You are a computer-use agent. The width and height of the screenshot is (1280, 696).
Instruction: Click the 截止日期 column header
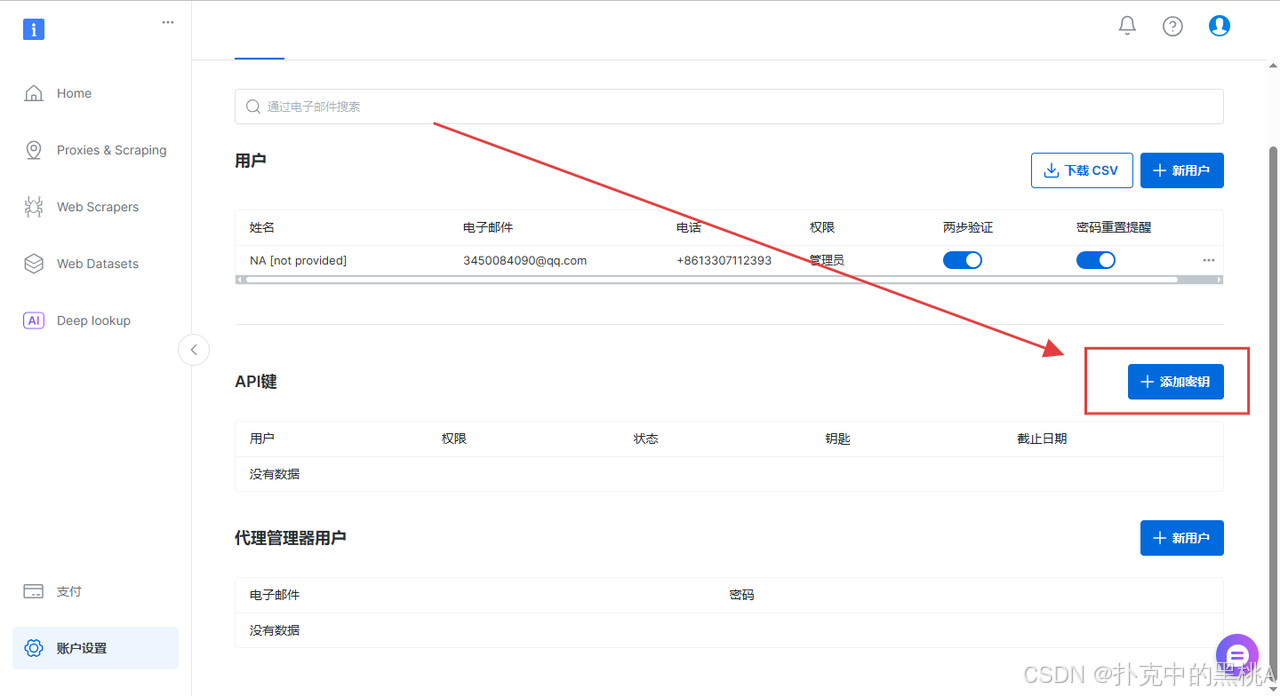pos(1042,438)
